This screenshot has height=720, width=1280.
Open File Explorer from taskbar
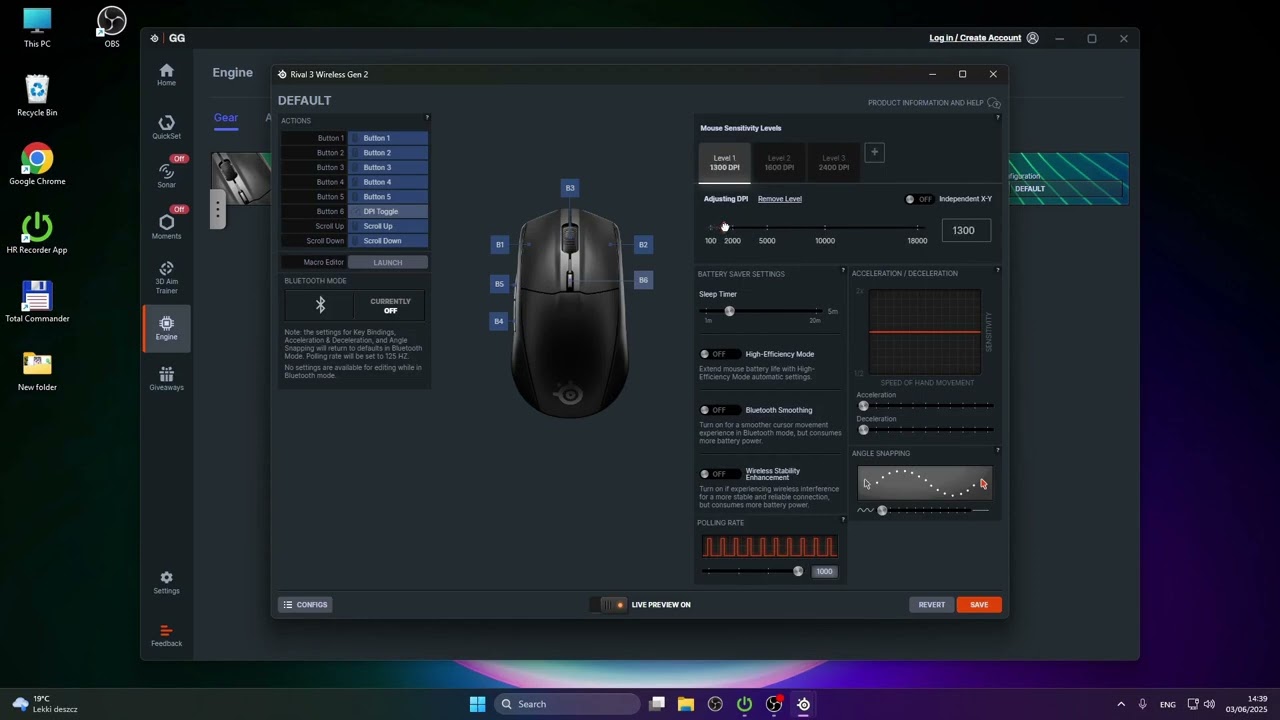coord(686,704)
